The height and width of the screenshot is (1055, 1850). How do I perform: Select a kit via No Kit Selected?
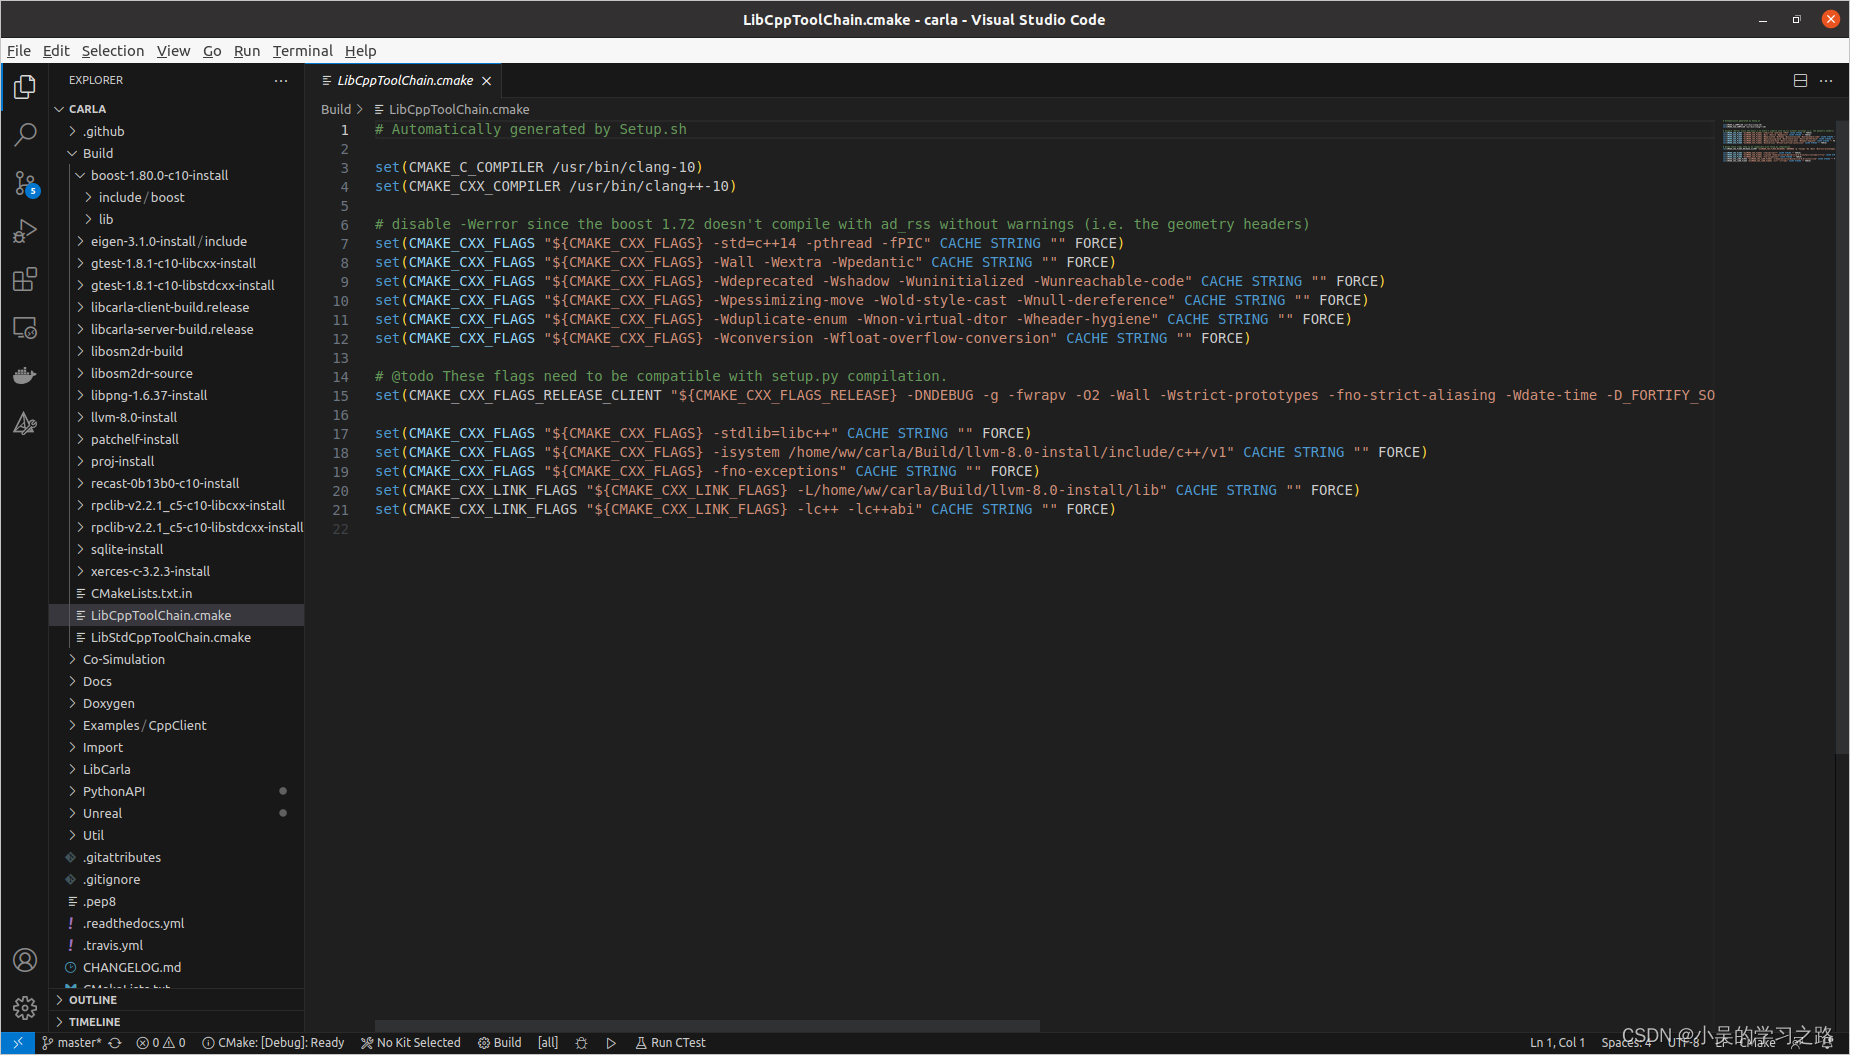click(411, 1042)
